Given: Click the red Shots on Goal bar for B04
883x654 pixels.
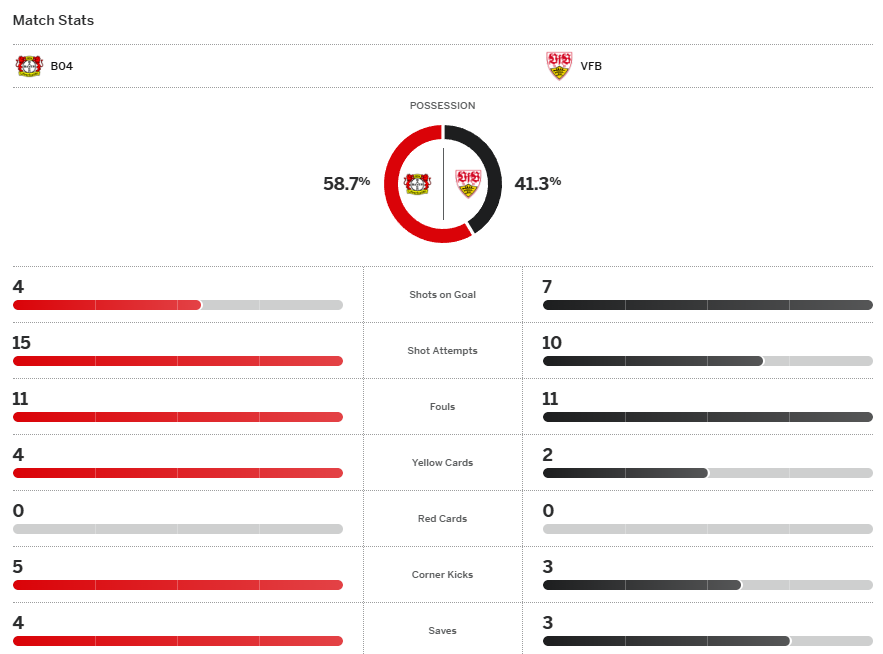Looking at the screenshot, I should pos(107,305).
